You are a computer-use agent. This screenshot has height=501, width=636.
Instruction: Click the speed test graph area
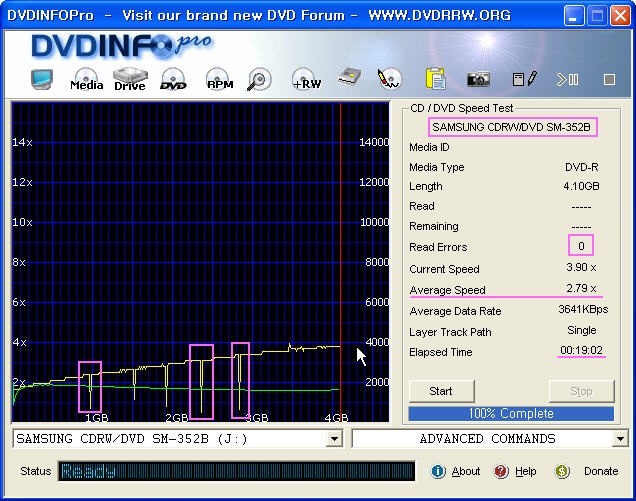[200, 262]
